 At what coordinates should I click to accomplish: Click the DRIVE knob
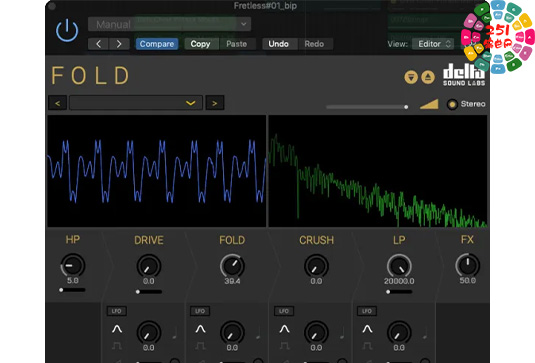(x=149, y=266)
